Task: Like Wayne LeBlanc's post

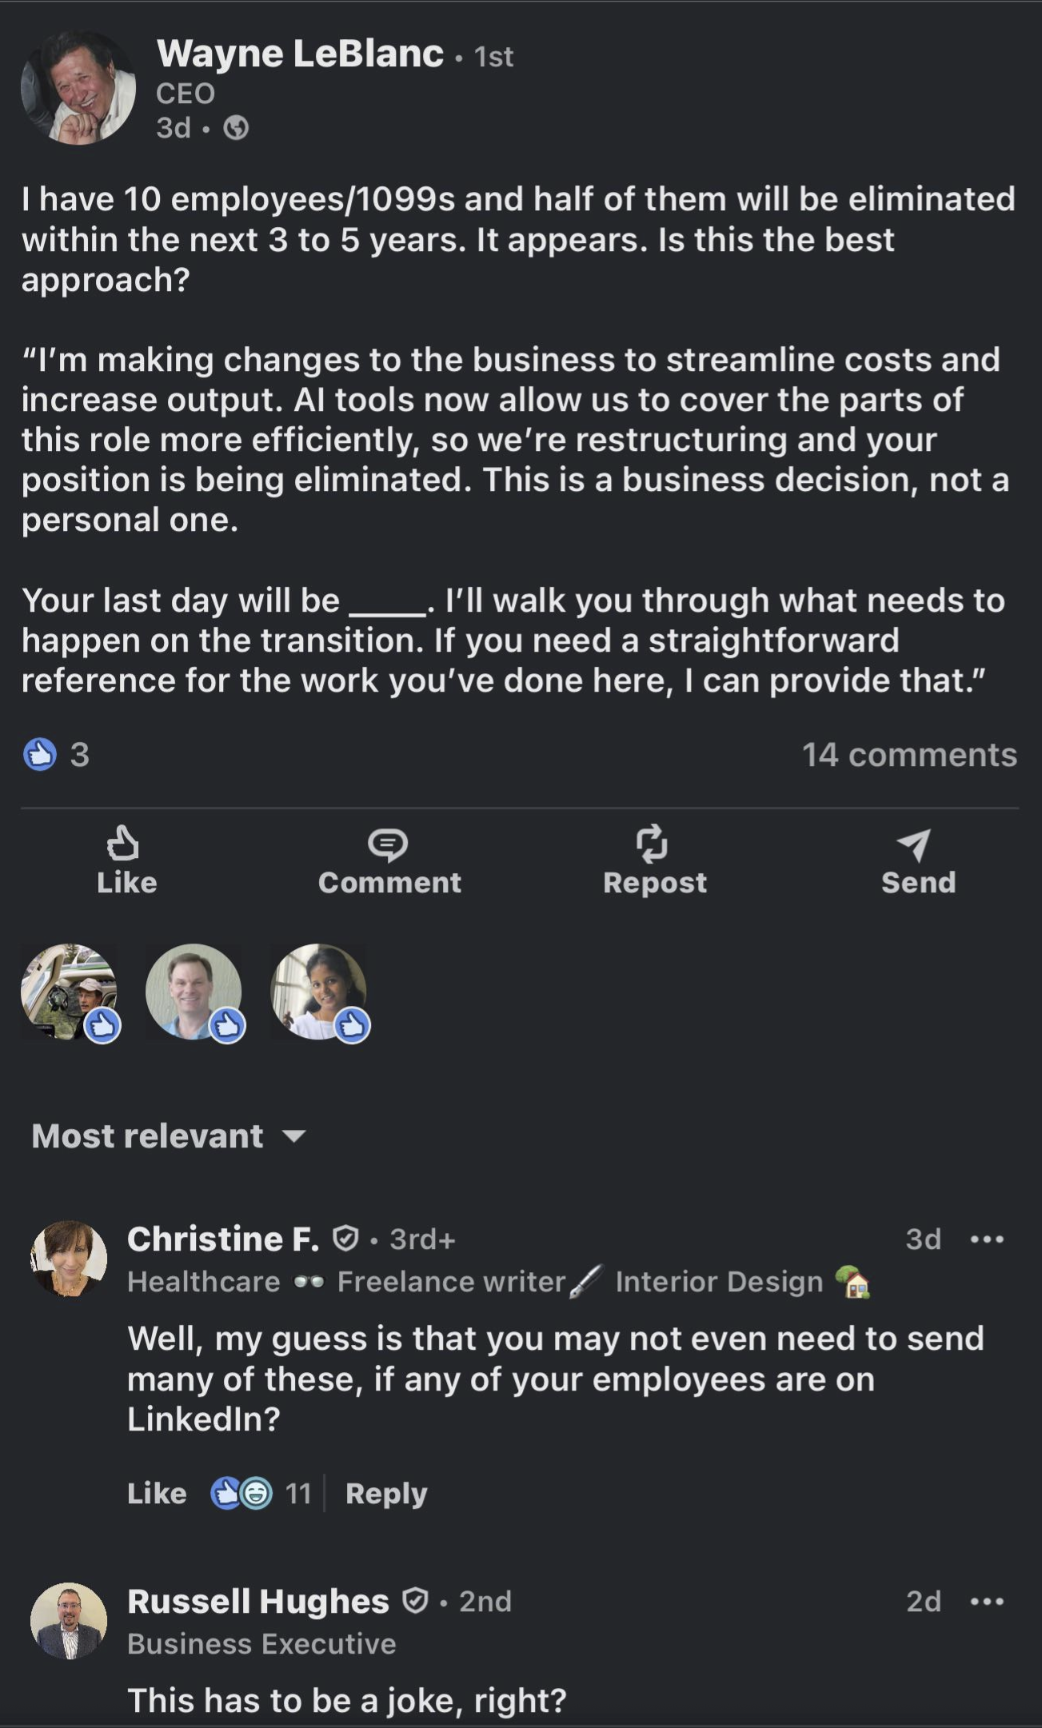Action: tap(126, 859)
